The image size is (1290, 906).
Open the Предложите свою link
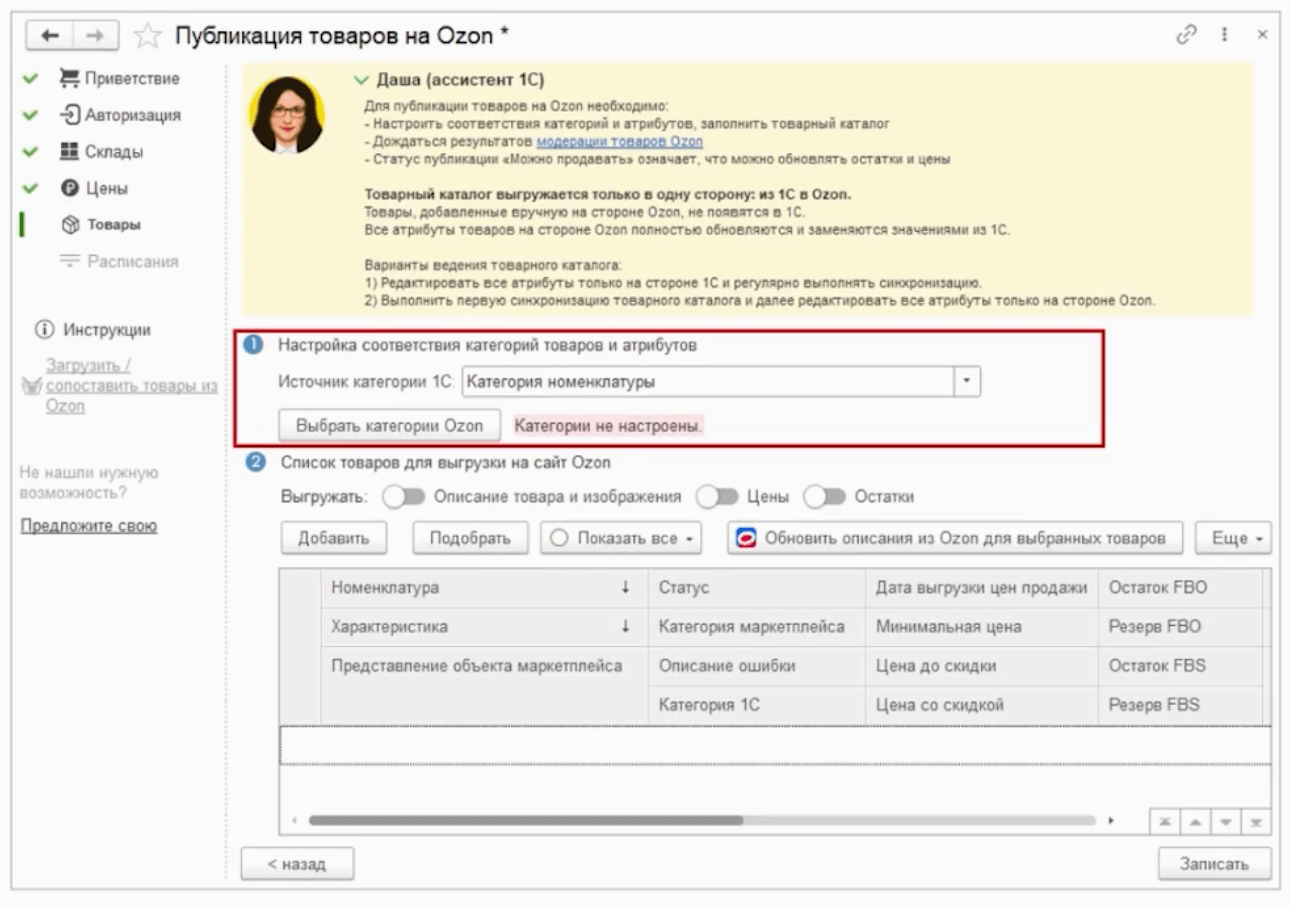(89, 526)
